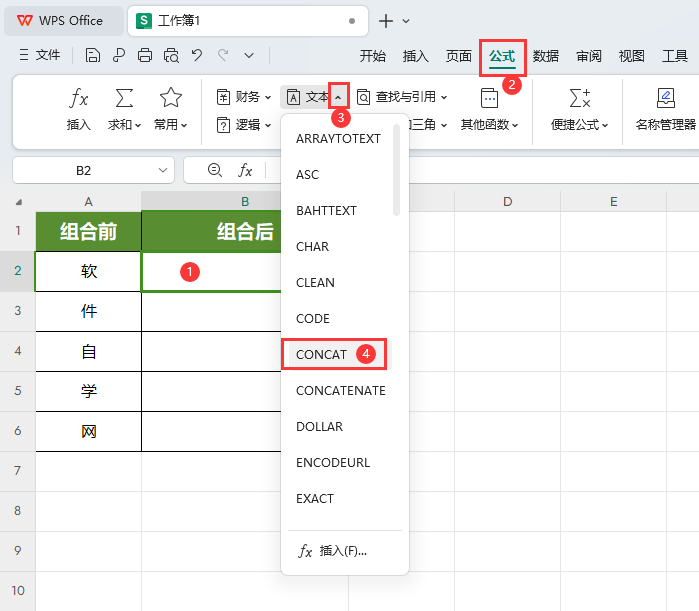Switch to the View (视图) tab
This screenshot has height=611, width=699.
click(x=632, y=56)
